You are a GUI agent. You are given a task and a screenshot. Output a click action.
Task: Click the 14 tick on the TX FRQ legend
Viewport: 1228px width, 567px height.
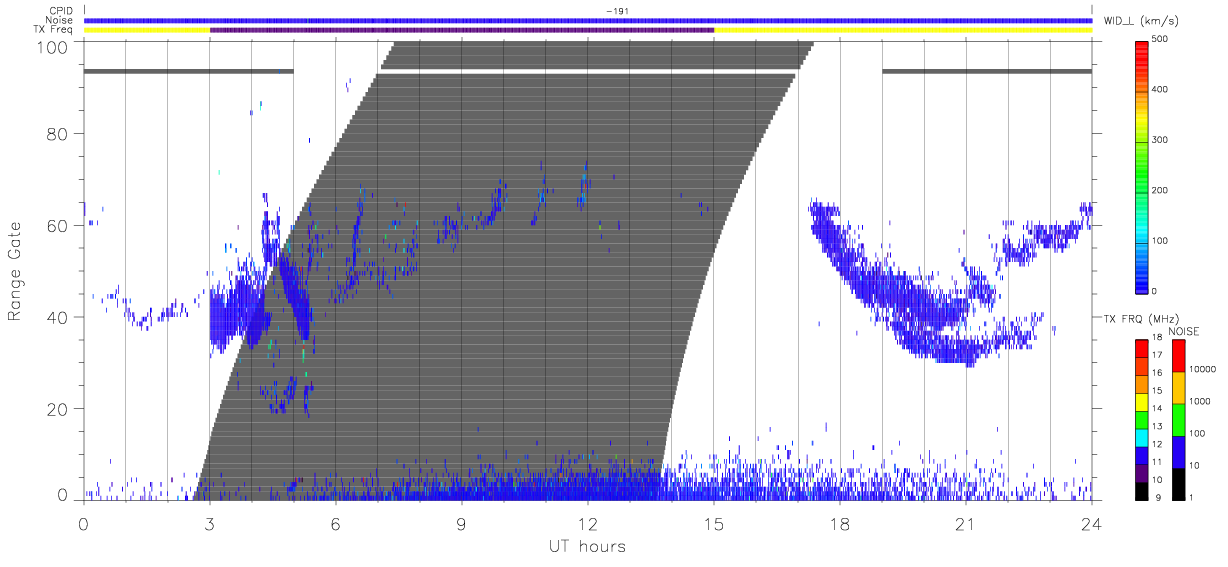point(1157,408)
